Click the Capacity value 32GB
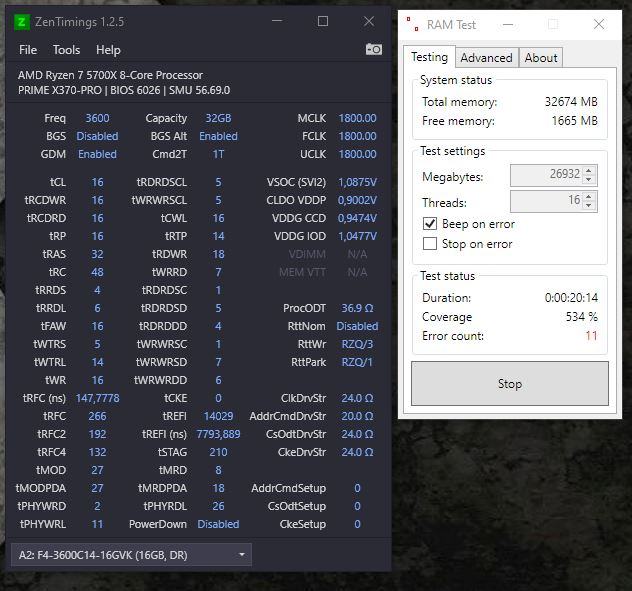The width and height of the screenshot is (632, 591). [x=218, y=118]
